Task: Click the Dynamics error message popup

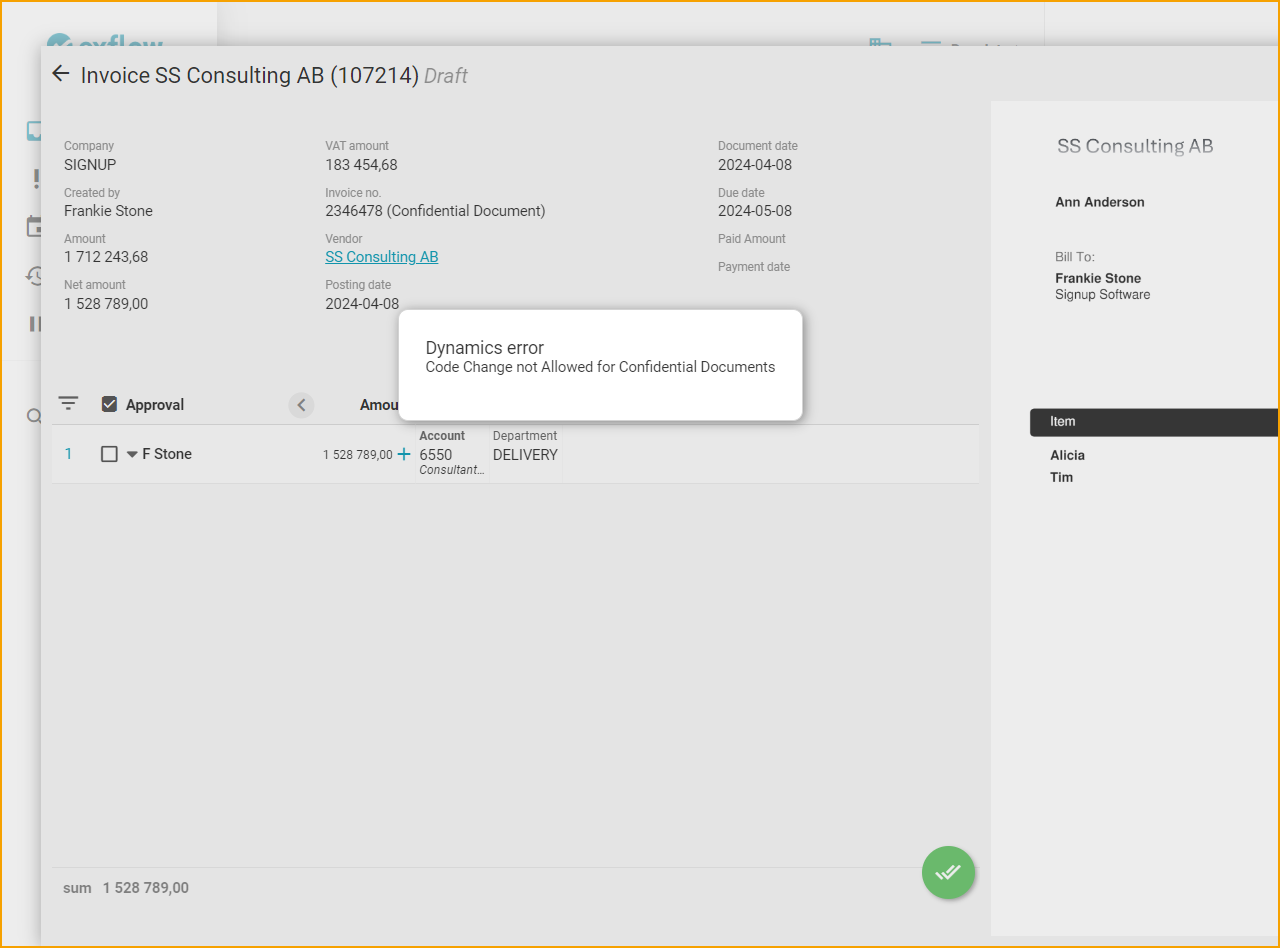Action: click(600, 365)
